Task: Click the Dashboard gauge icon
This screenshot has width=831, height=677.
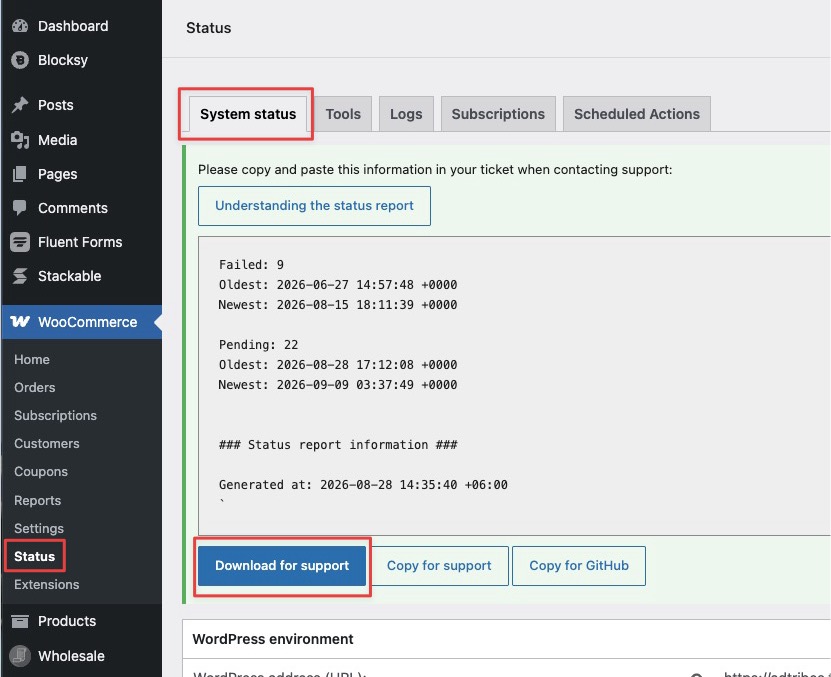Action: coord(20,26)
